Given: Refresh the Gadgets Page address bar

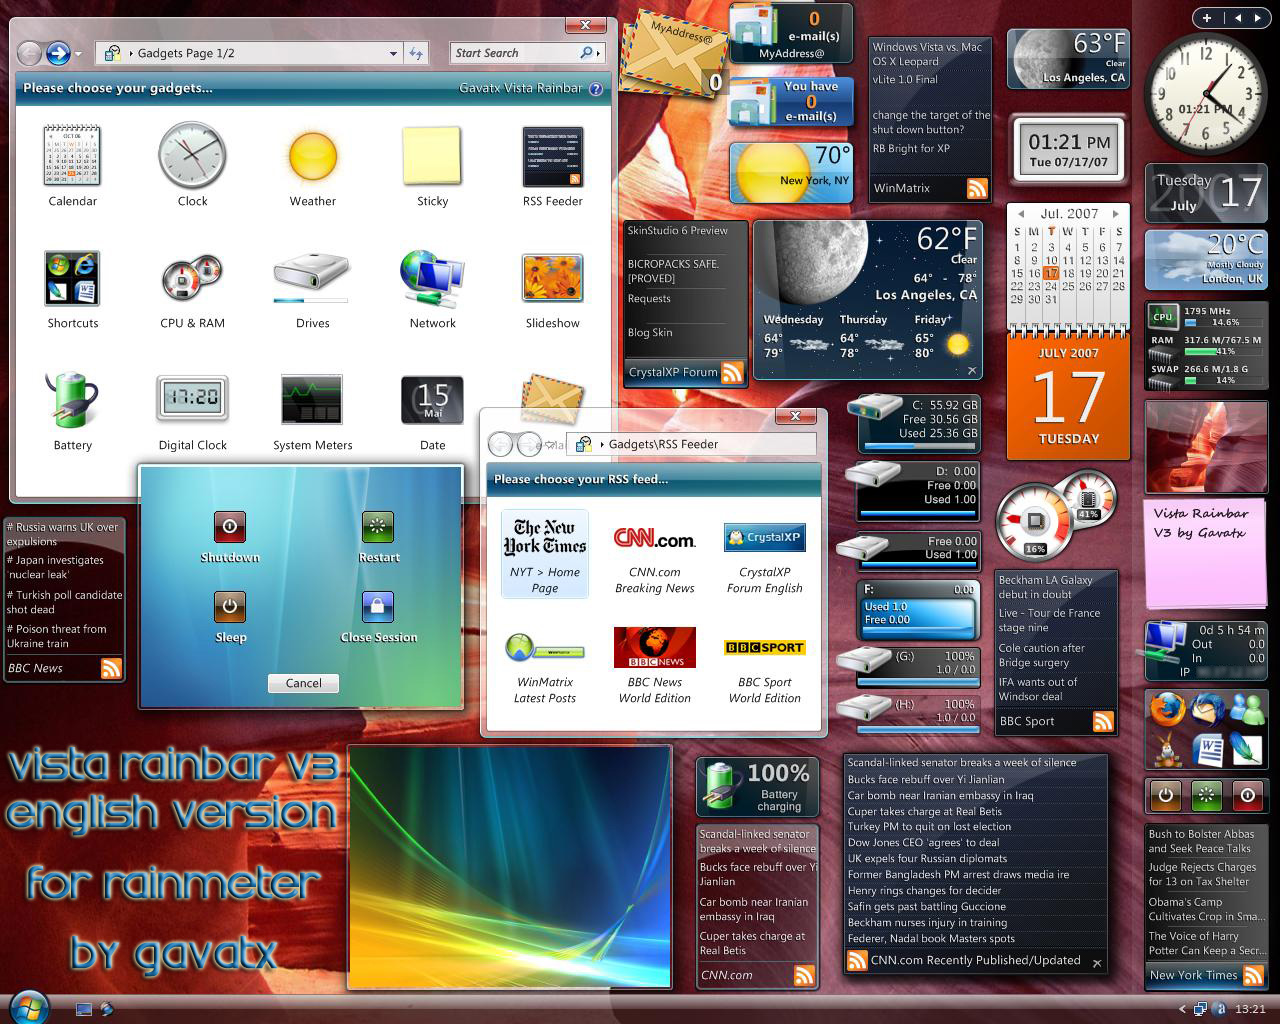Looking at the screenshot, I should (416, 53).
